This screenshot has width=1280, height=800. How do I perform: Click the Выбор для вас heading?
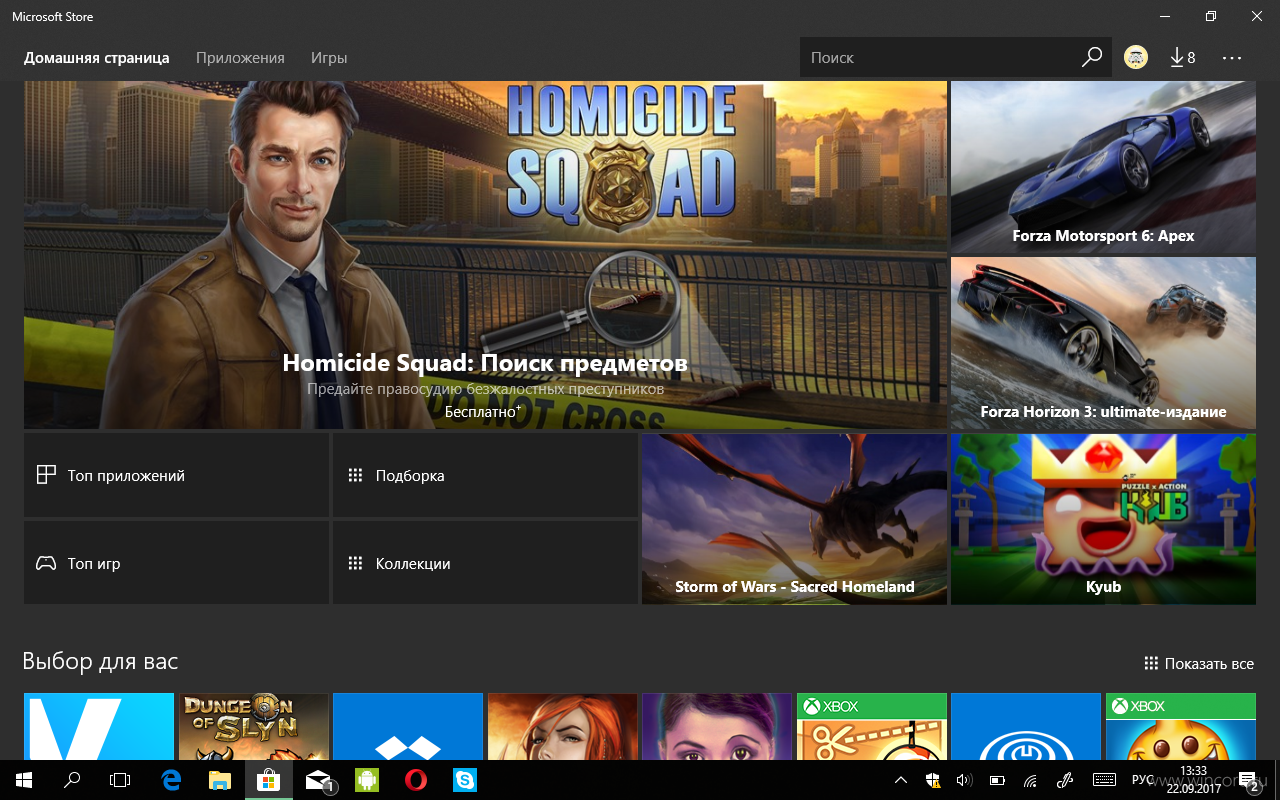[100, 661]
